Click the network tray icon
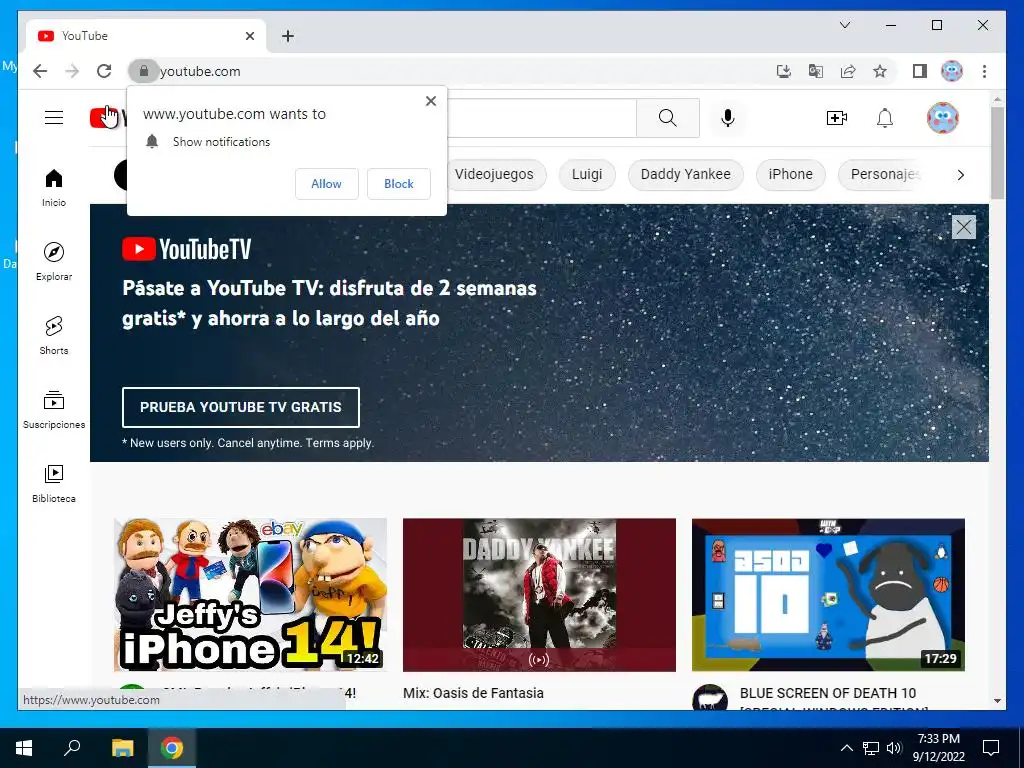Screen dimensions: 1024x768 click(x=871, y=748)
